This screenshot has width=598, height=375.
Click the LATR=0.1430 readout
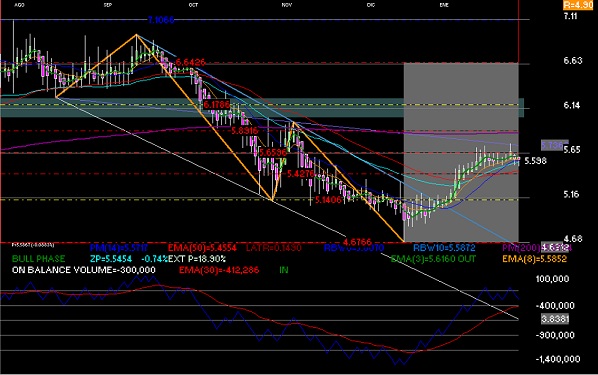click(x=273, y=248)
